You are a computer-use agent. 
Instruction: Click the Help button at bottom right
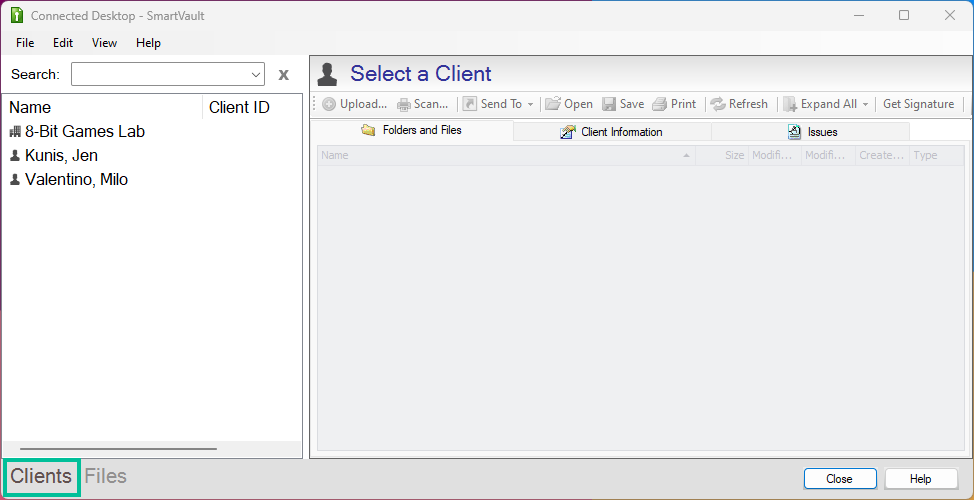[x=921, y=479]
